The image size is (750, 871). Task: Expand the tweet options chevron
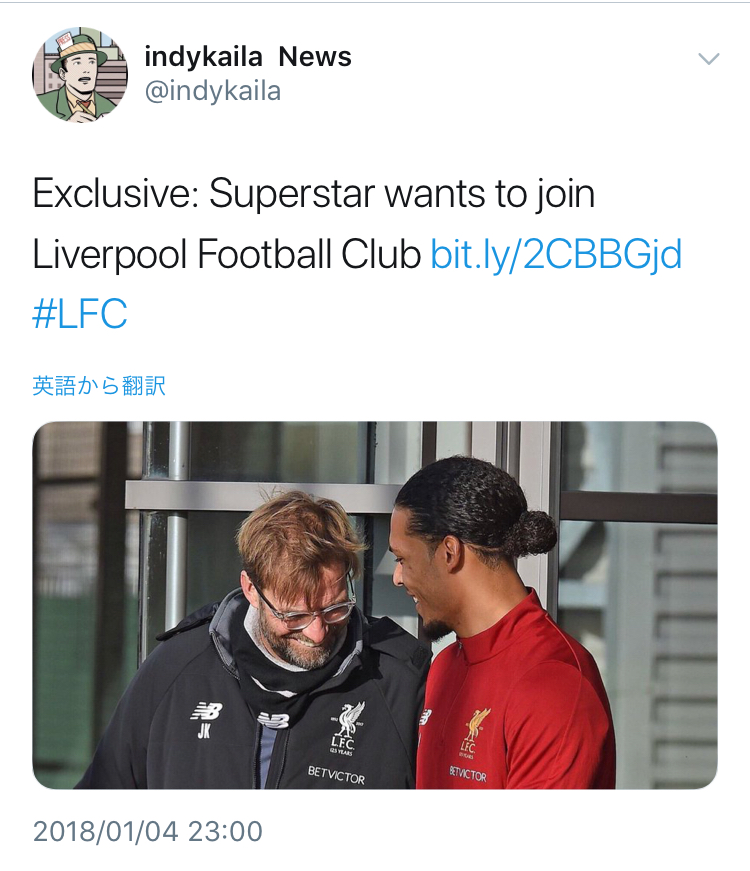pos(708,59)
